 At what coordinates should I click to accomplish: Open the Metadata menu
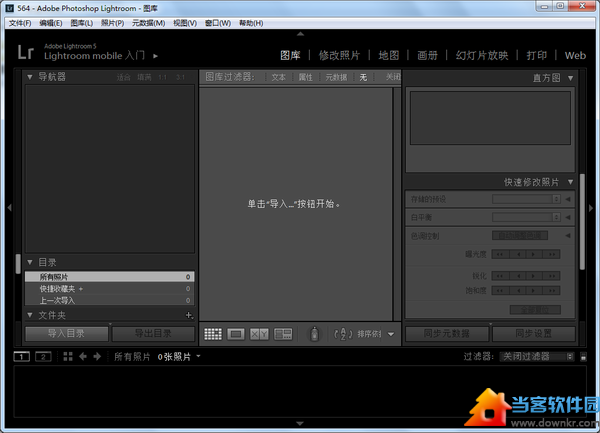[148, 23]
